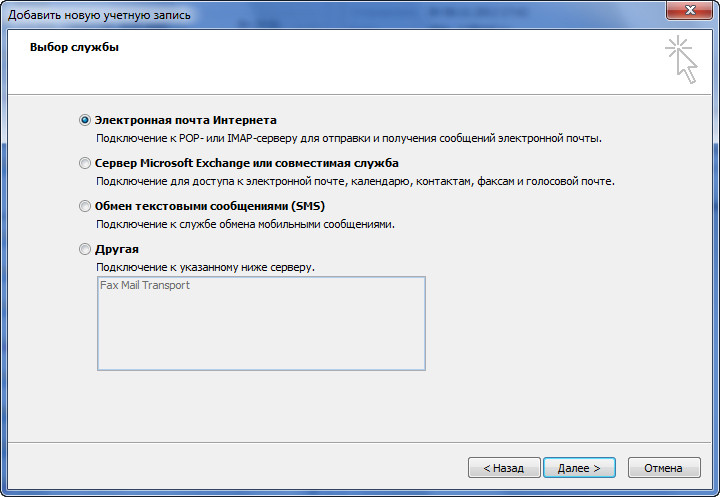The height and width of the screenshot is (497, 720).
Task: Cancel the wizard via Отмена
Action: click(x=664, y=468)
